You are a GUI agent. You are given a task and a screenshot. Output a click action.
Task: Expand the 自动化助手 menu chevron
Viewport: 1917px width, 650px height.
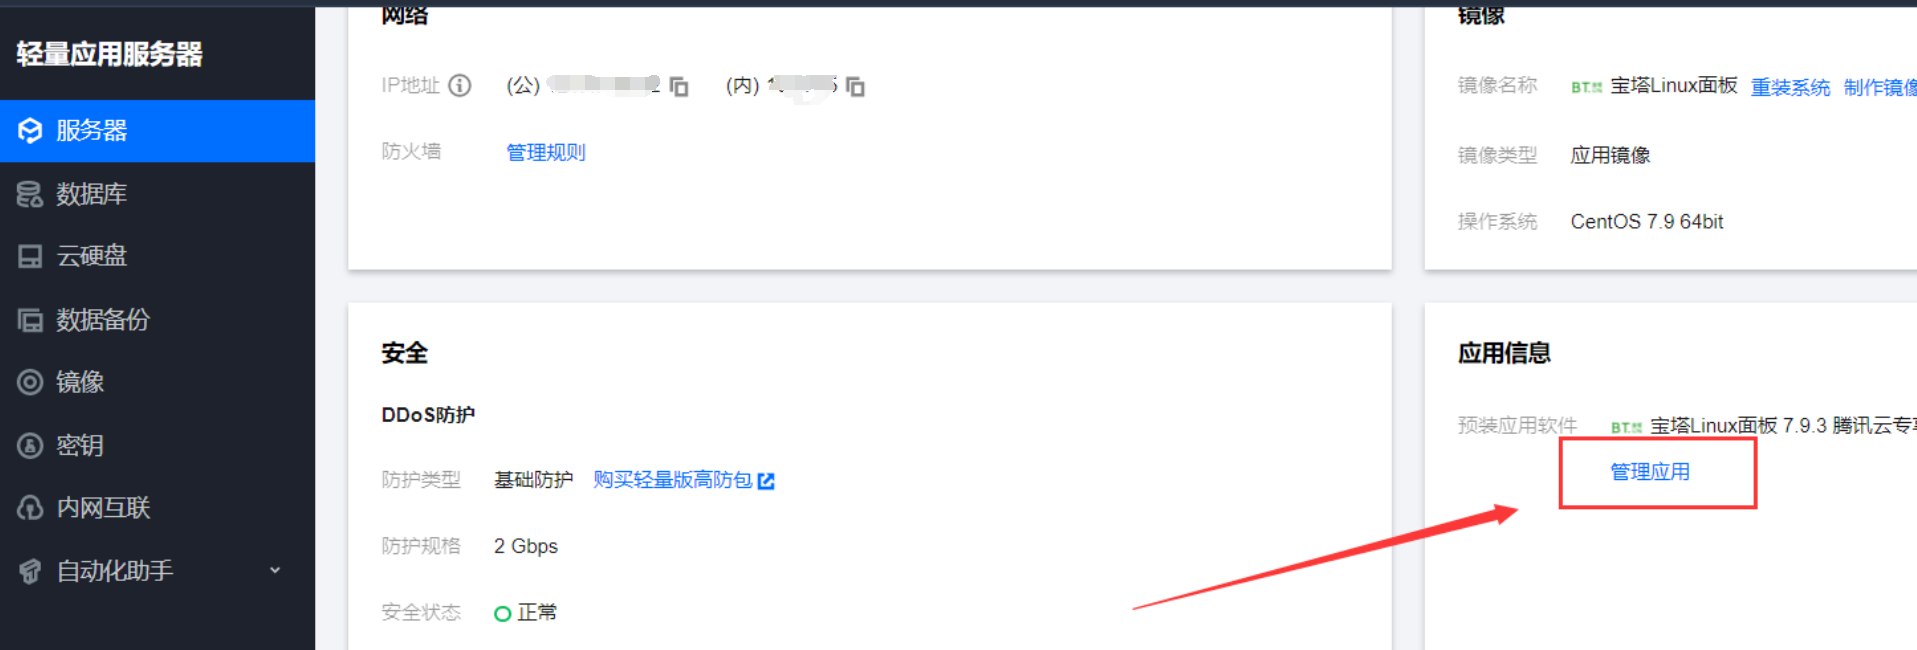(x=275, y=570)
